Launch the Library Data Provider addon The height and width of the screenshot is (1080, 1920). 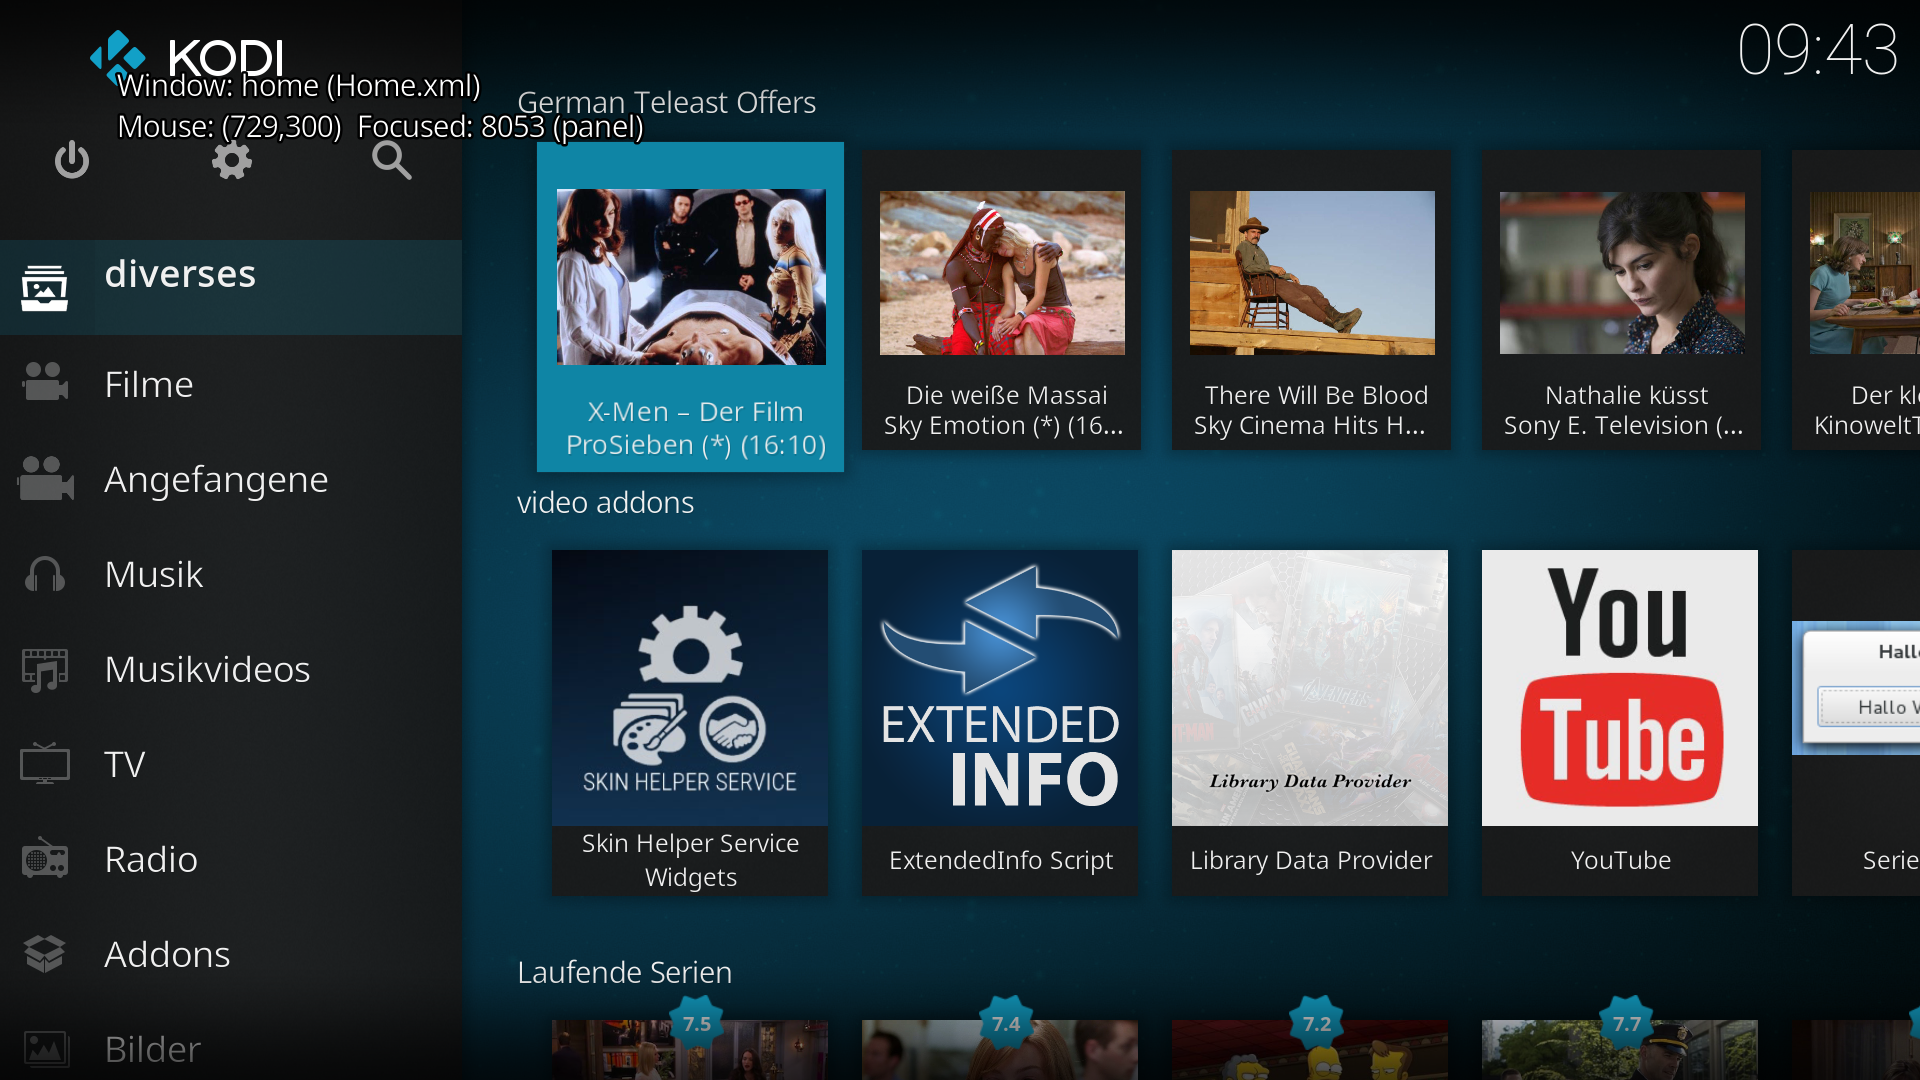point(1310,722)
